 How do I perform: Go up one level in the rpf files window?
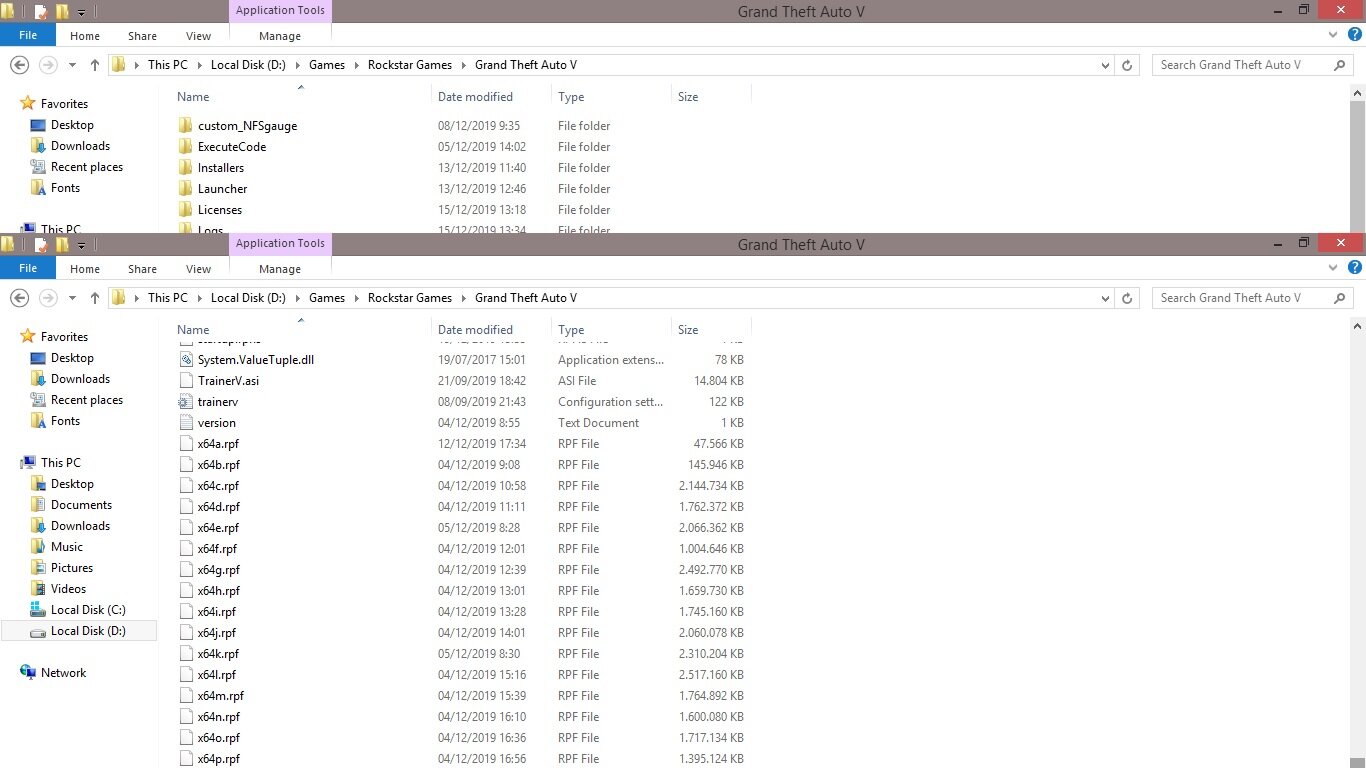click(95, 298)
